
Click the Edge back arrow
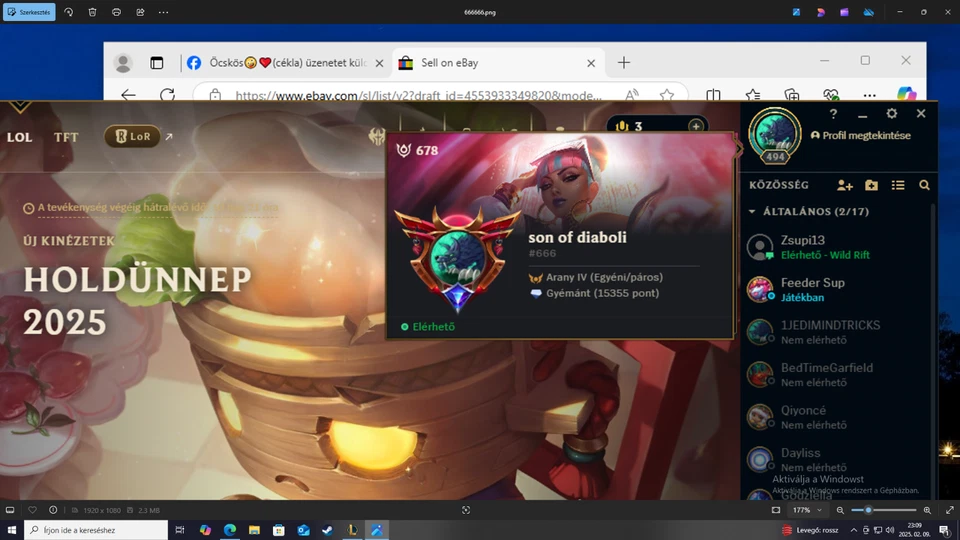pos(128,95)
